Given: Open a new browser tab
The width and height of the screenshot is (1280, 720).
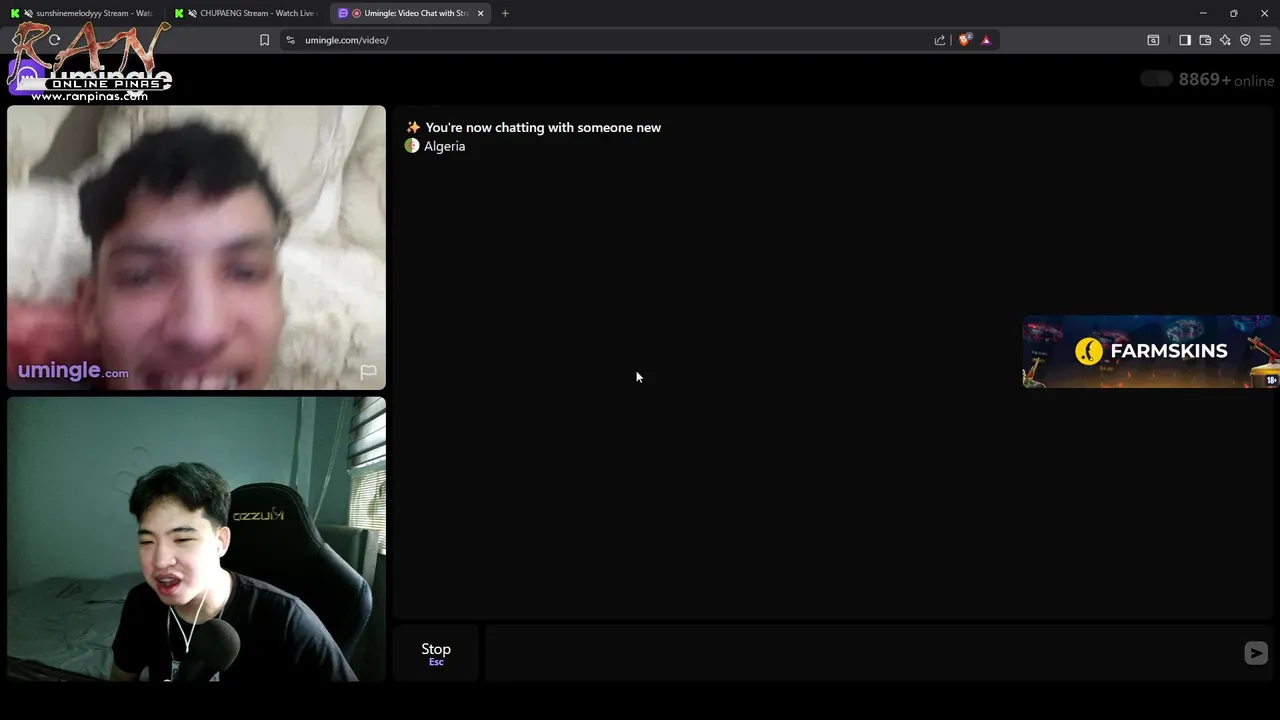Looking at the screenshot, I should (x=505, y=13).
